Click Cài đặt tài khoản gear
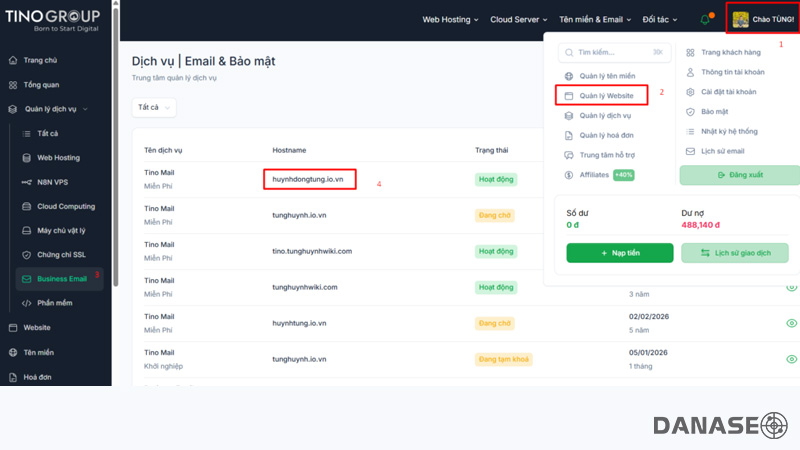Viewport: 800px width, 450px height. (x=689, y=92)
